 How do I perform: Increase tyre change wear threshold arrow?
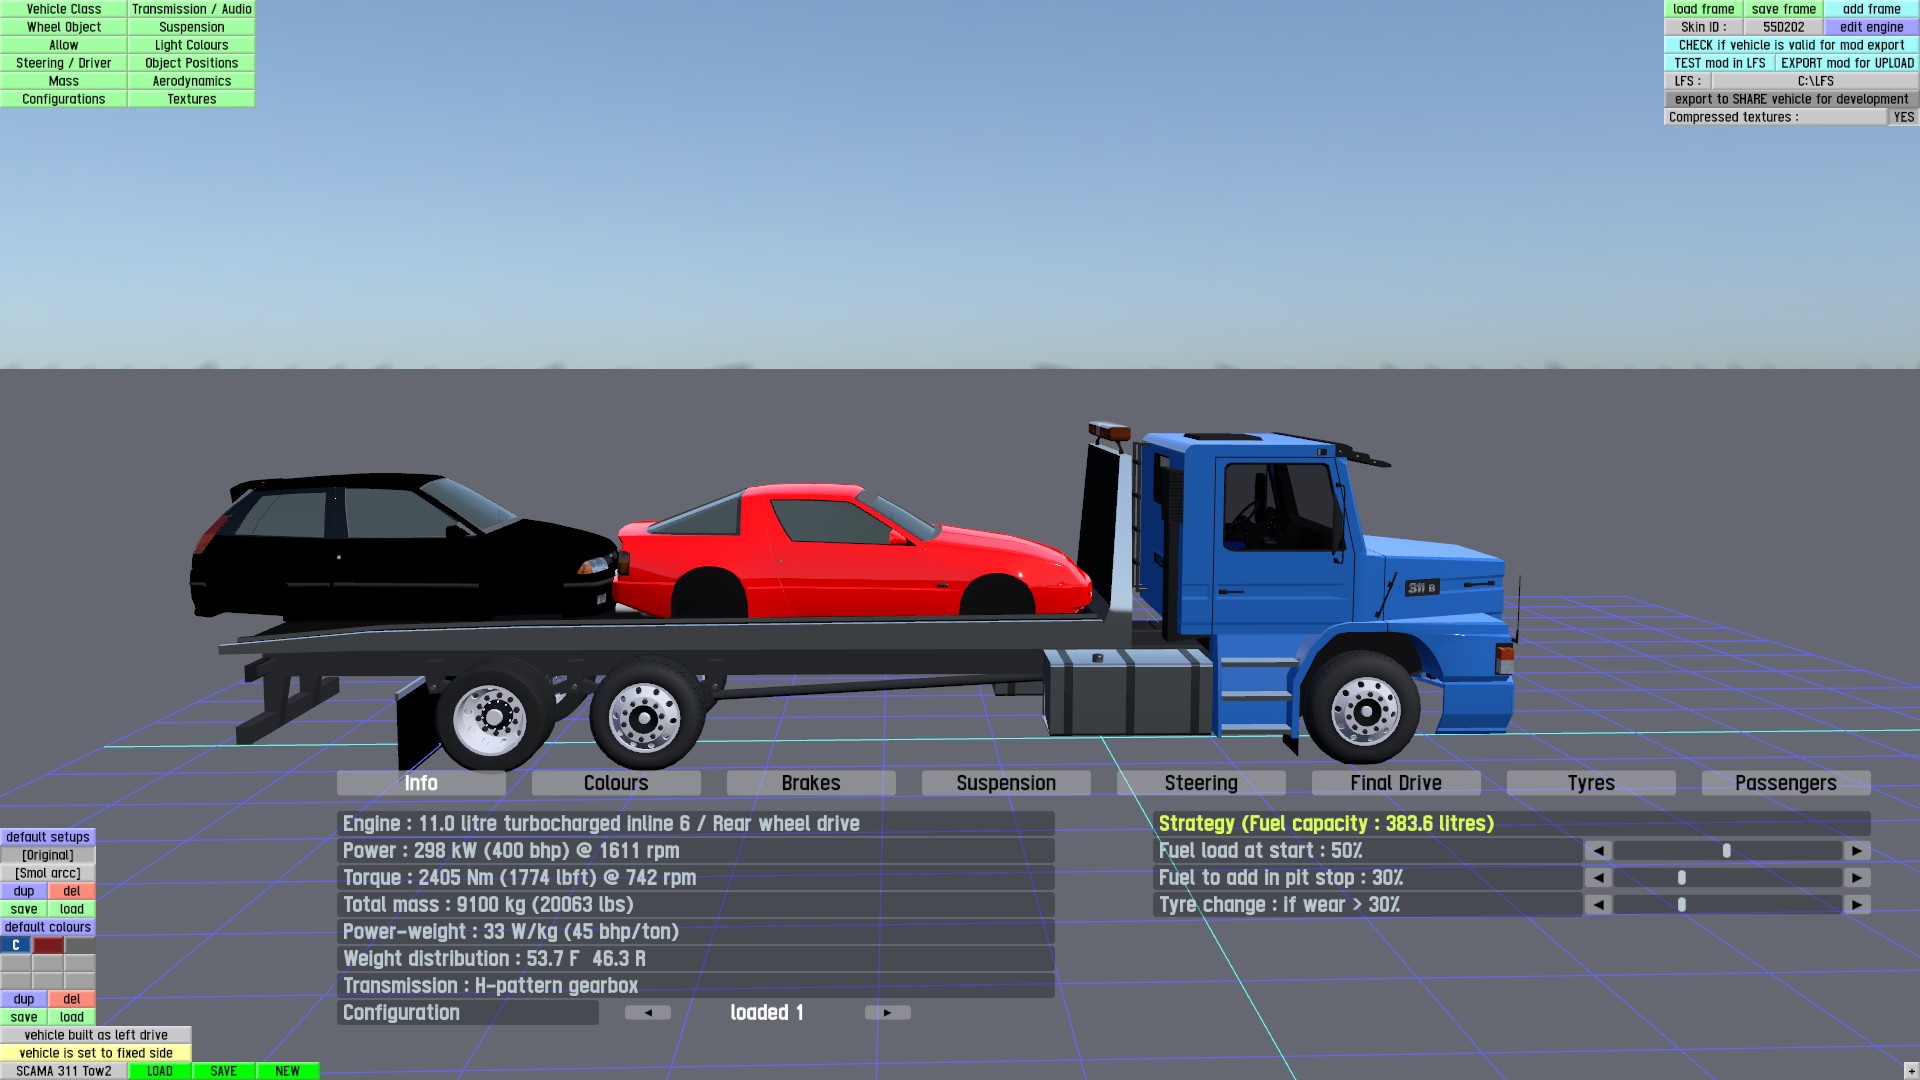[1857, 905]
